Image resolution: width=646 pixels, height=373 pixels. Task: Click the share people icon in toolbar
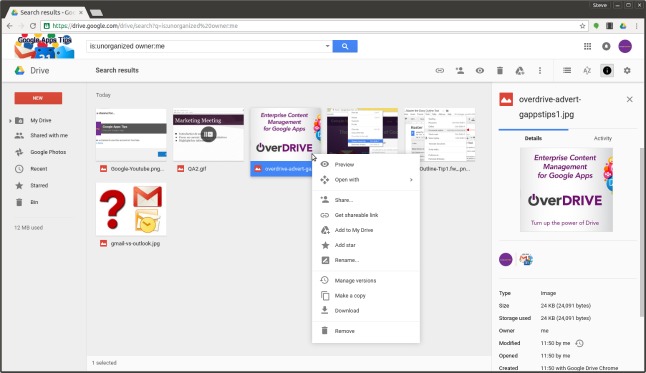[460, 70]
